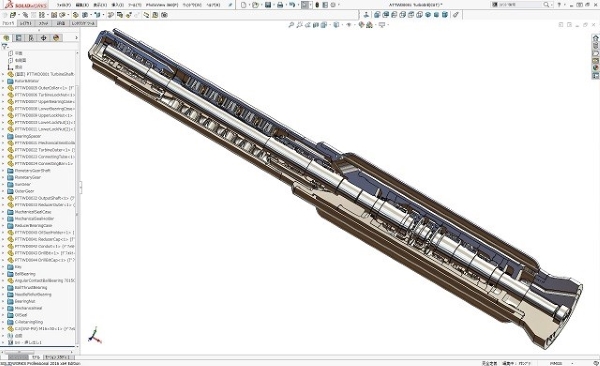Click the section view icon in heads-up toolbar

pos(316,25)
